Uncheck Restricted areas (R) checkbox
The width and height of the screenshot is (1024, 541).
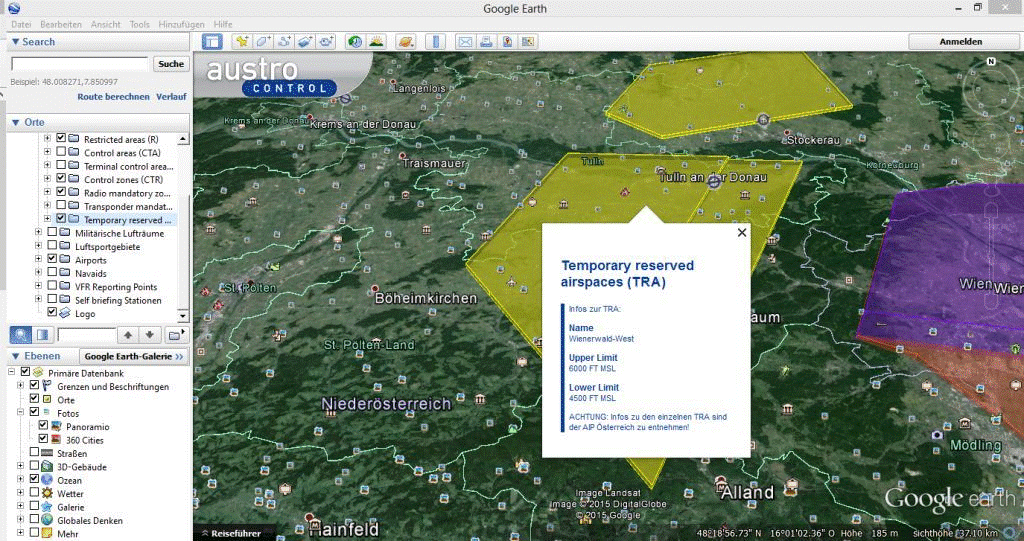(61, 139)
